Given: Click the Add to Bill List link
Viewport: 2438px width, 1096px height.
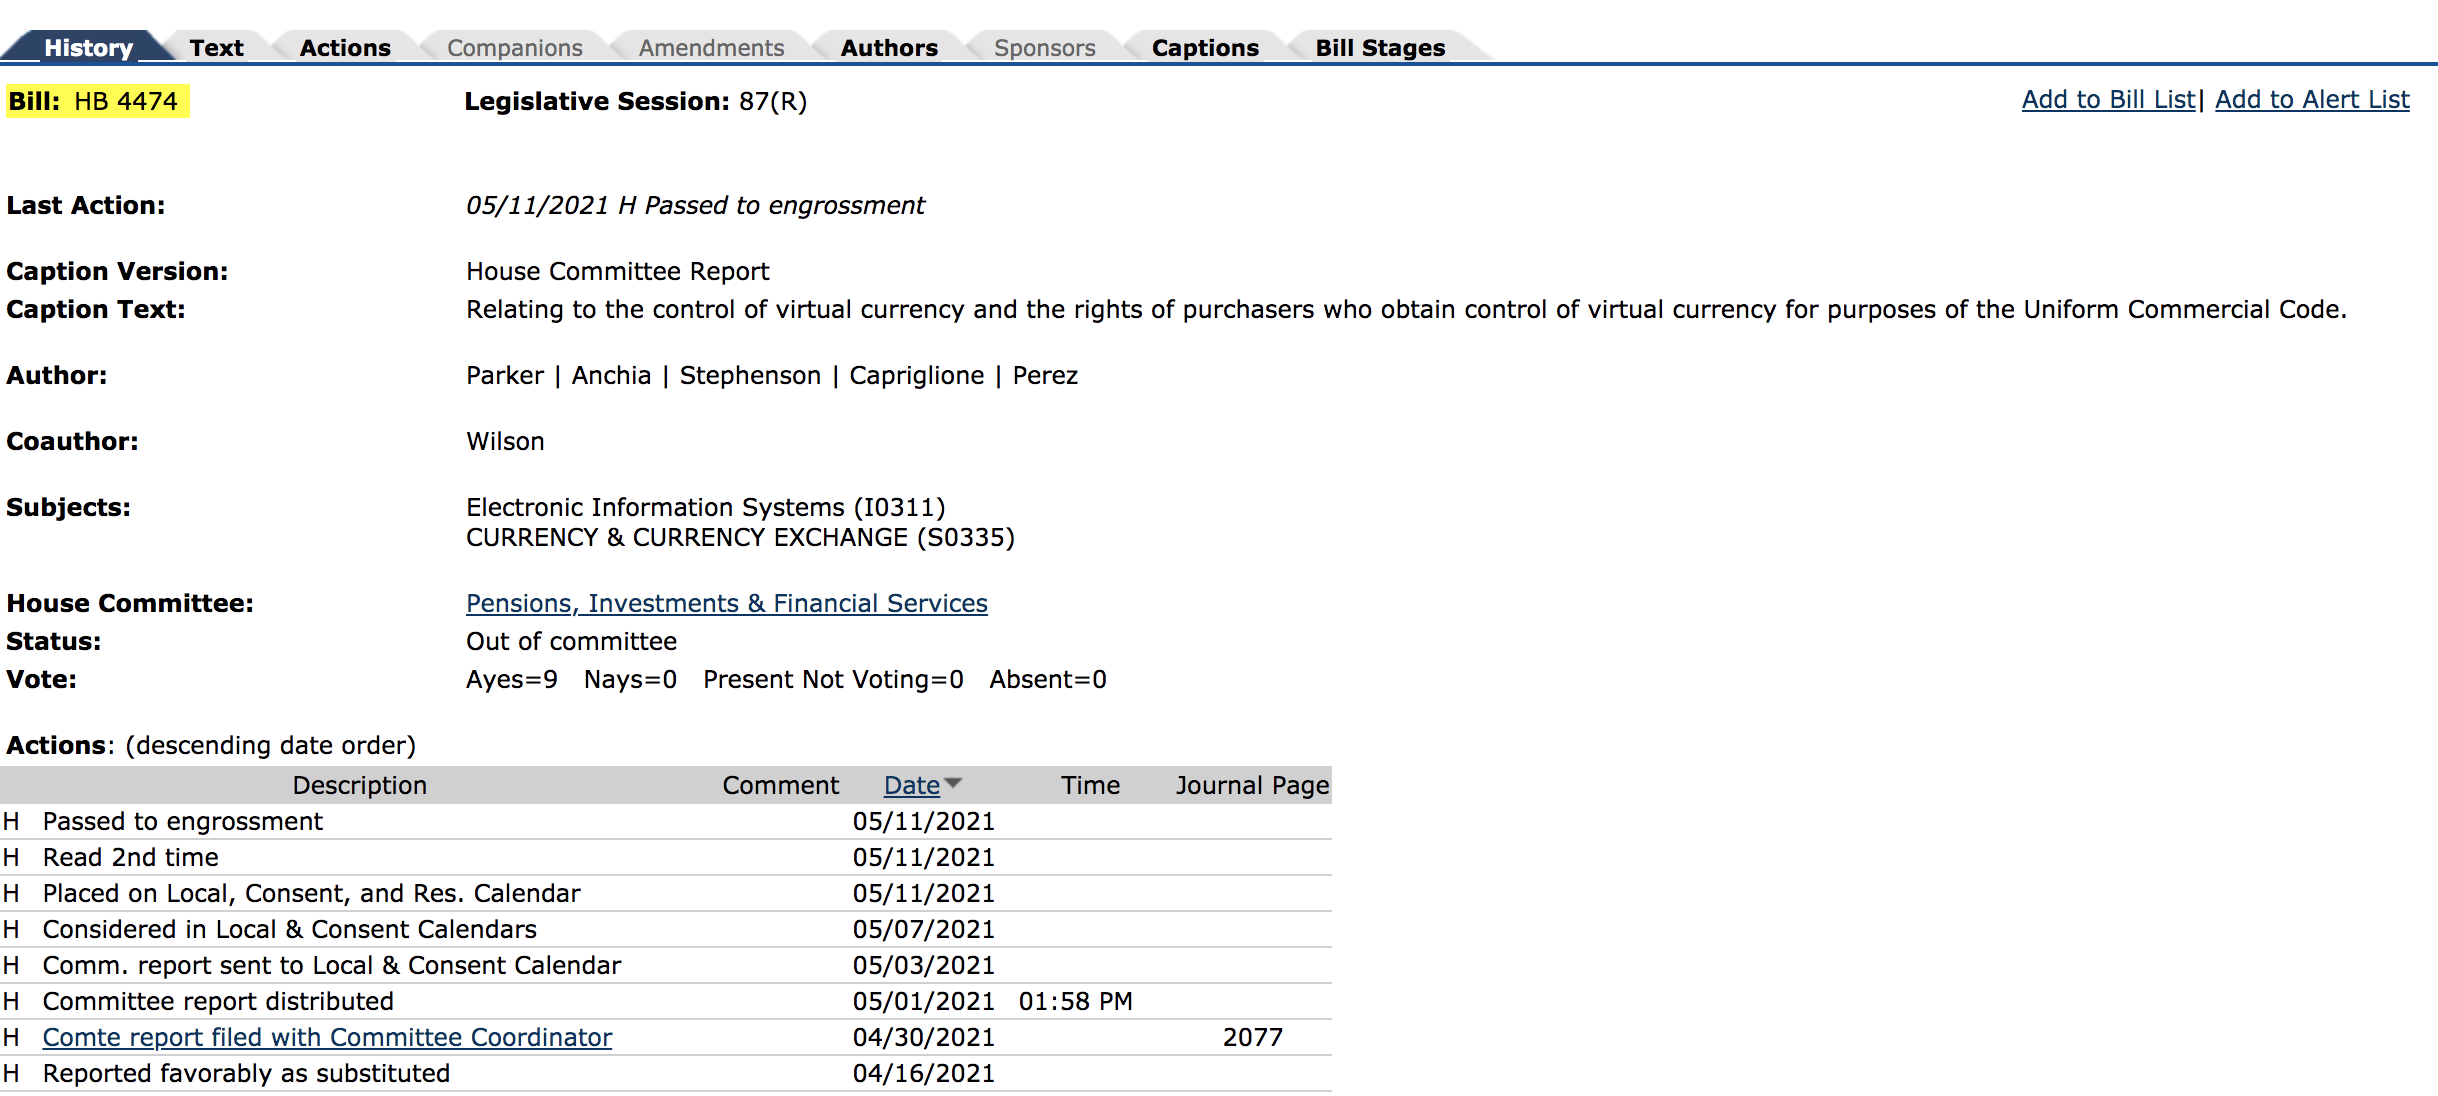Looking at the screenshot, I should [2108, 100].
